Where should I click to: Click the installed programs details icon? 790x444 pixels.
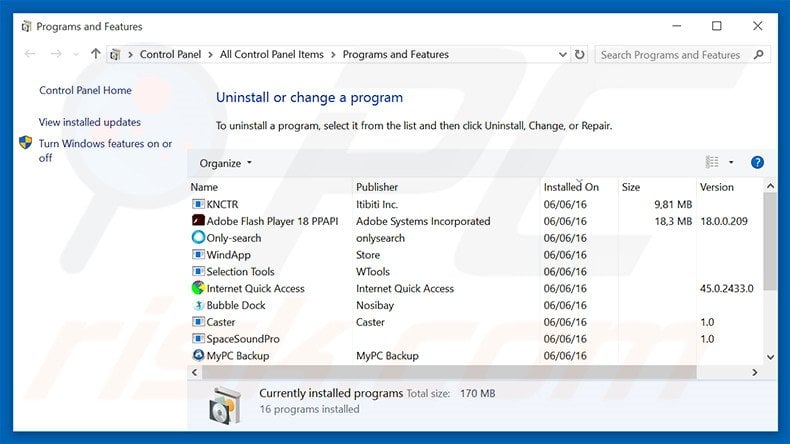[x=225, y=405]
